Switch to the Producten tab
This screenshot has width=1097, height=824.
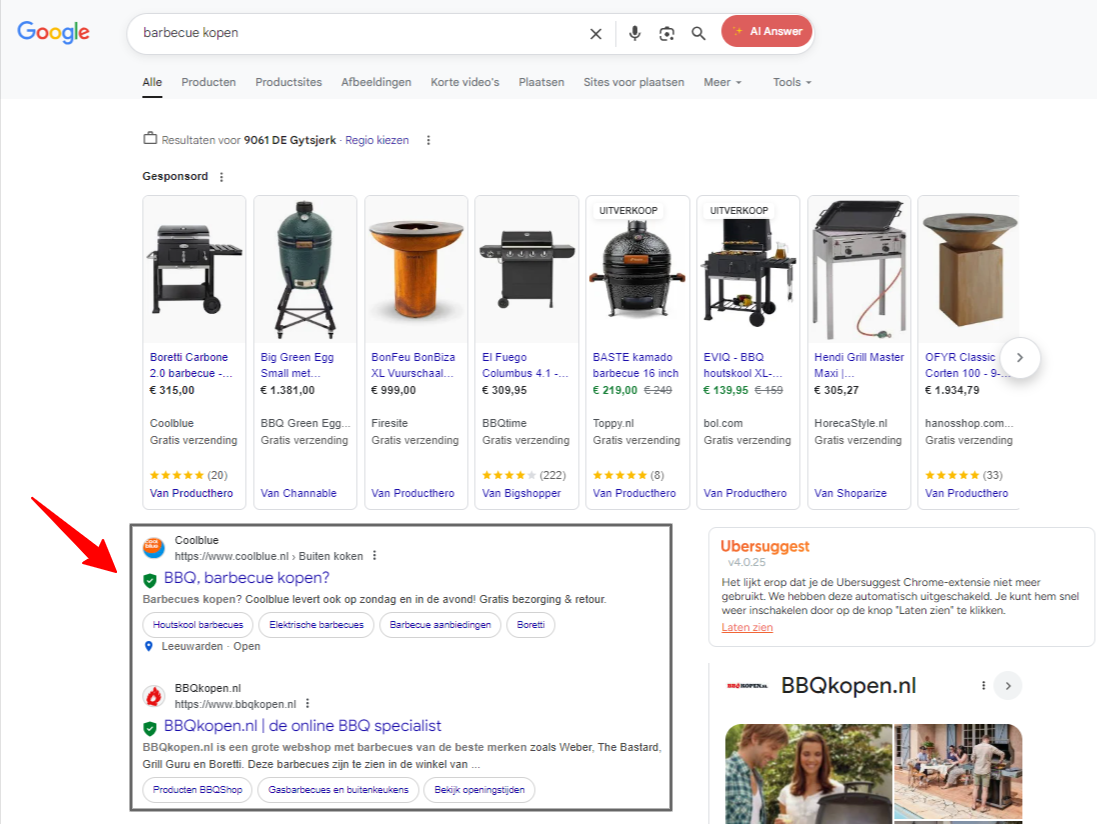pyautogui.click(x=208, y=82)
